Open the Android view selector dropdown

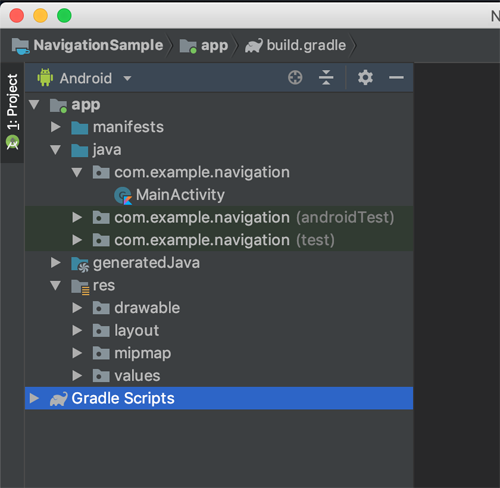pyautogui.click(x=85, y=79)
